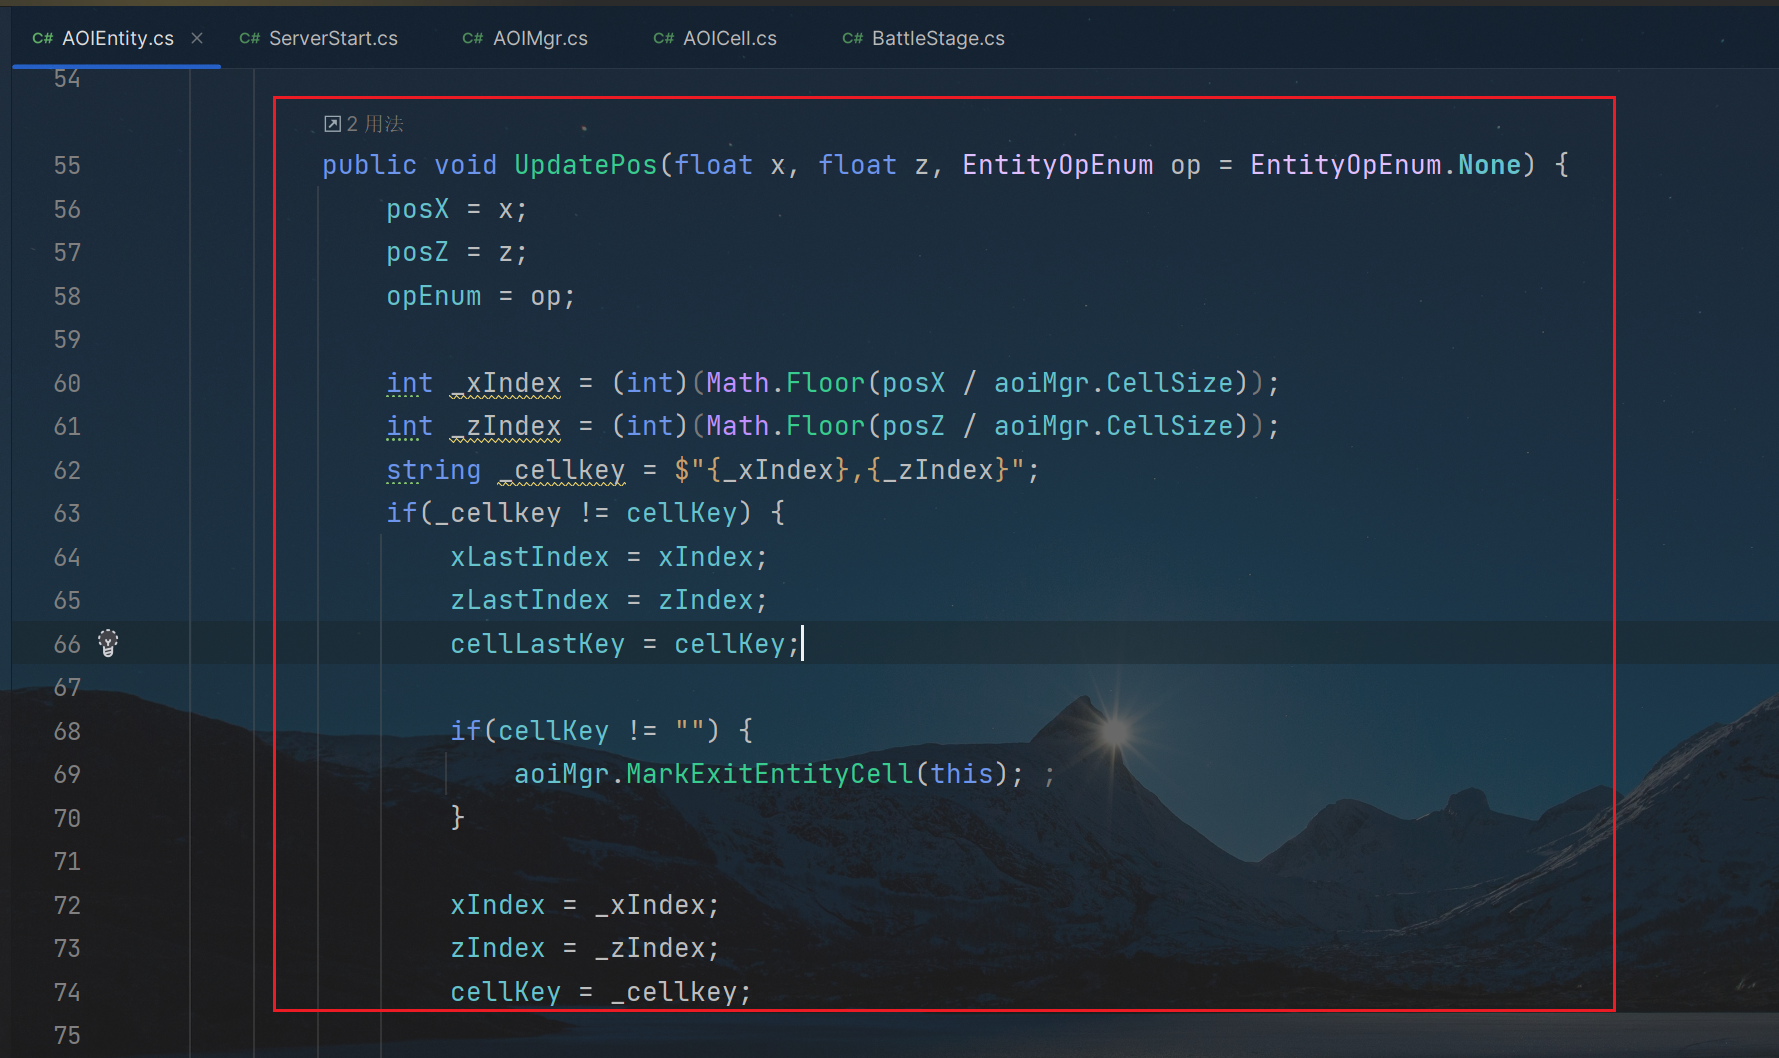Image resolution: width=1779 pixels, height=1058 pixels.
Task: Click line number 55 in the gutter
Action: [x=67, y=166]
